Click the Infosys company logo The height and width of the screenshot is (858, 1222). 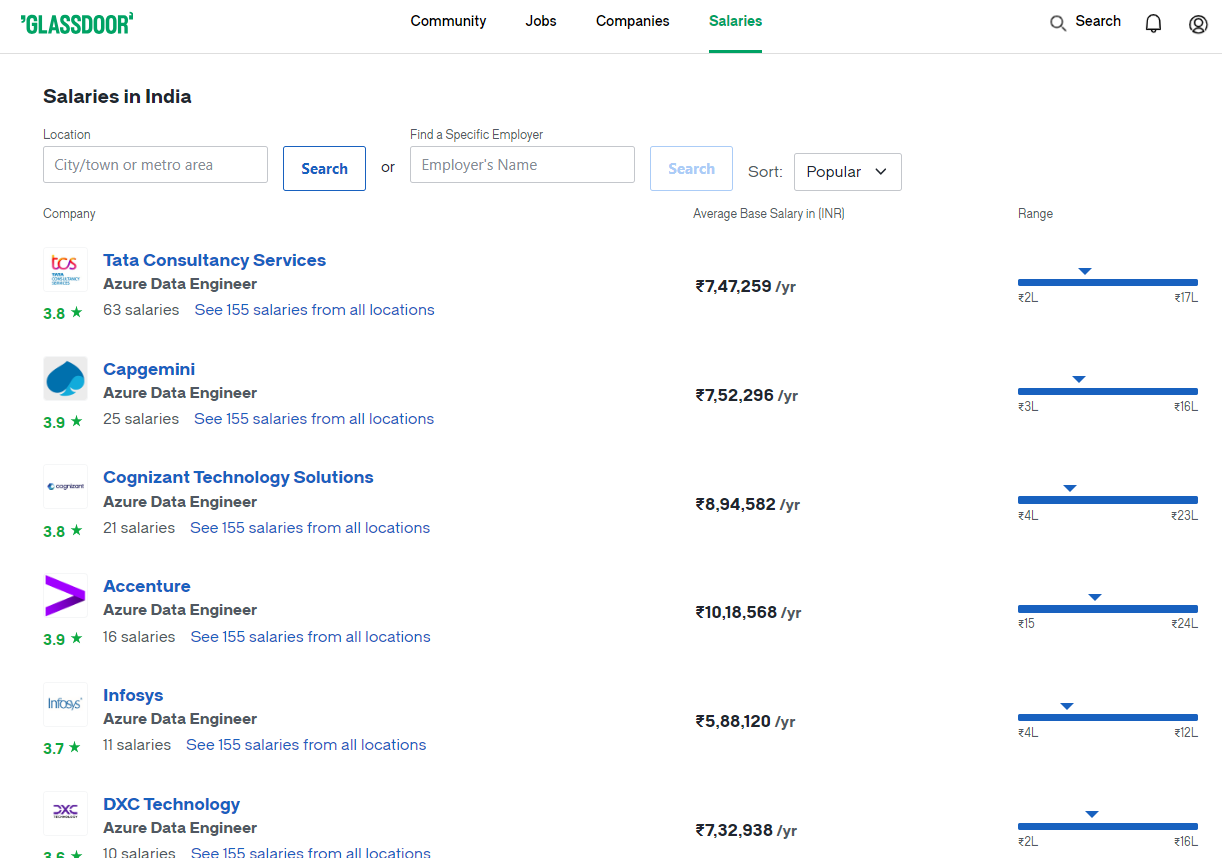pyautogui.click(x=65, y=704)
